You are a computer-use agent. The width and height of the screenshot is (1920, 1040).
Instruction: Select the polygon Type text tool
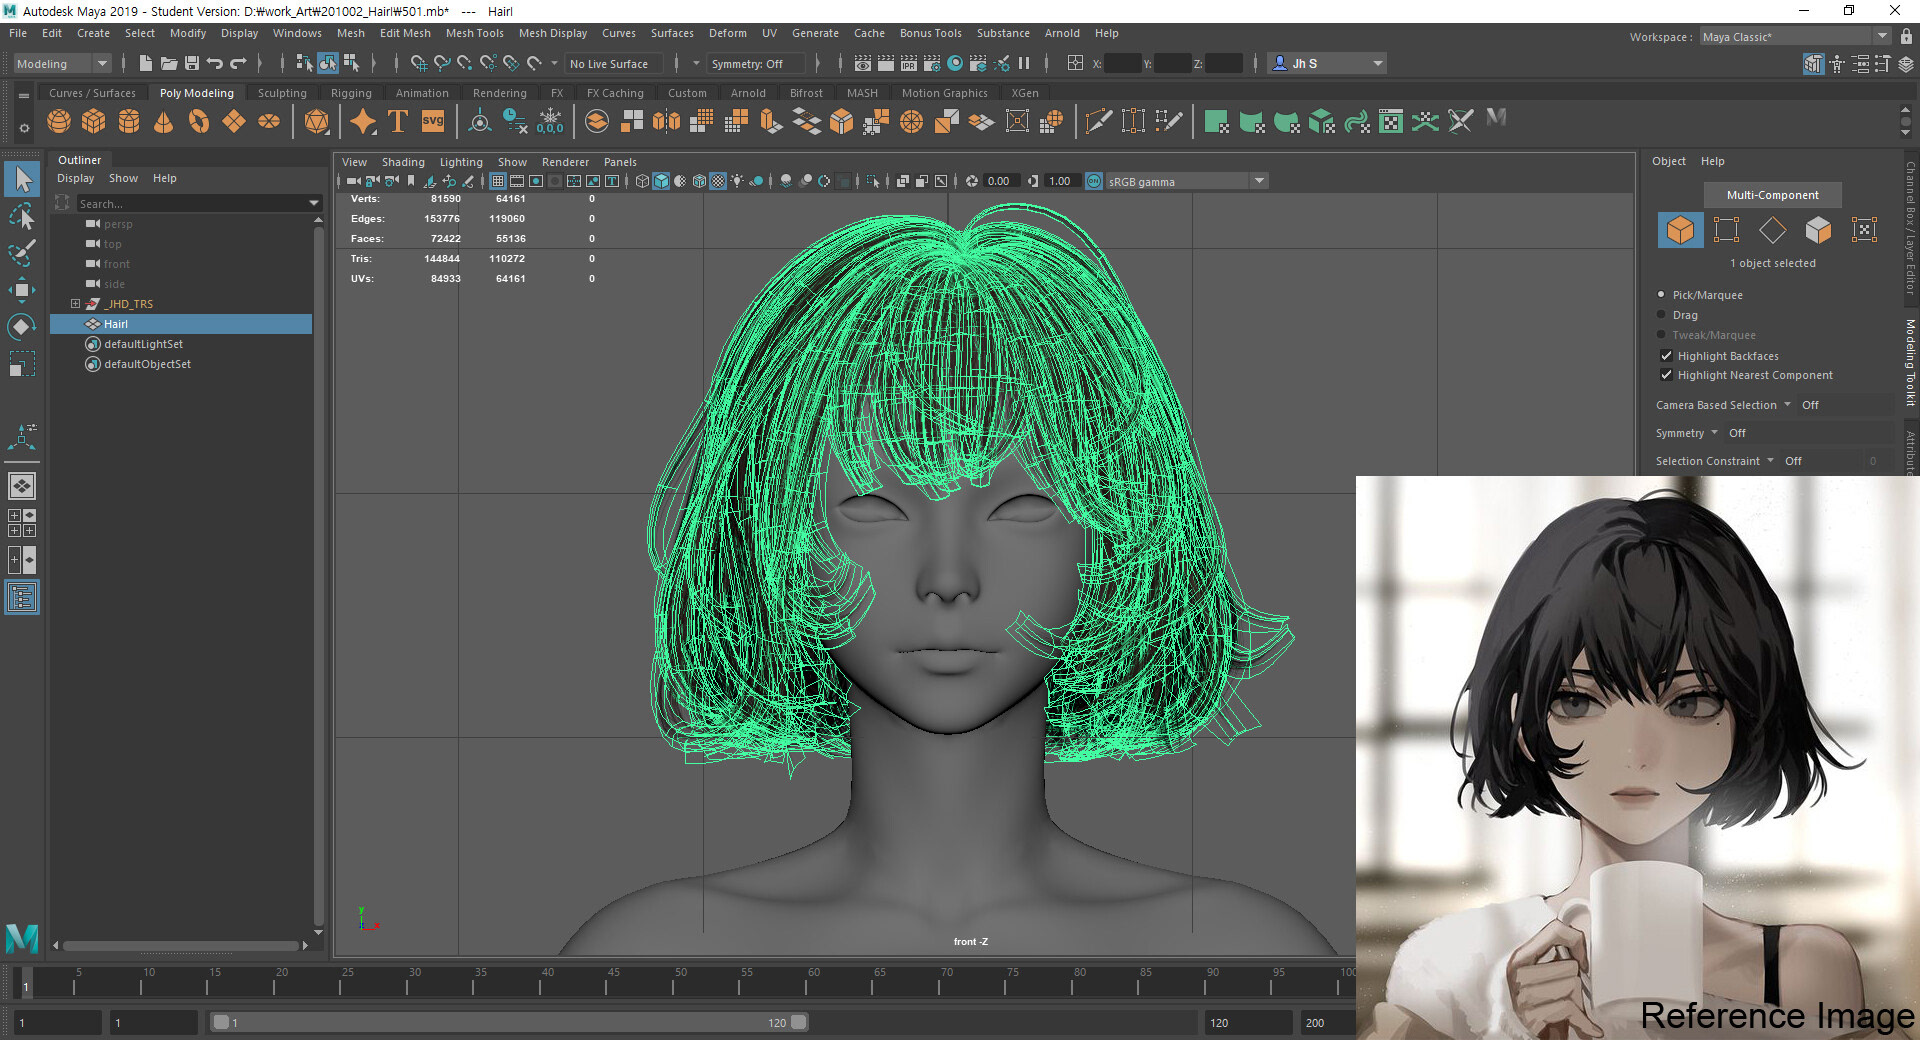tap(397, 122)
